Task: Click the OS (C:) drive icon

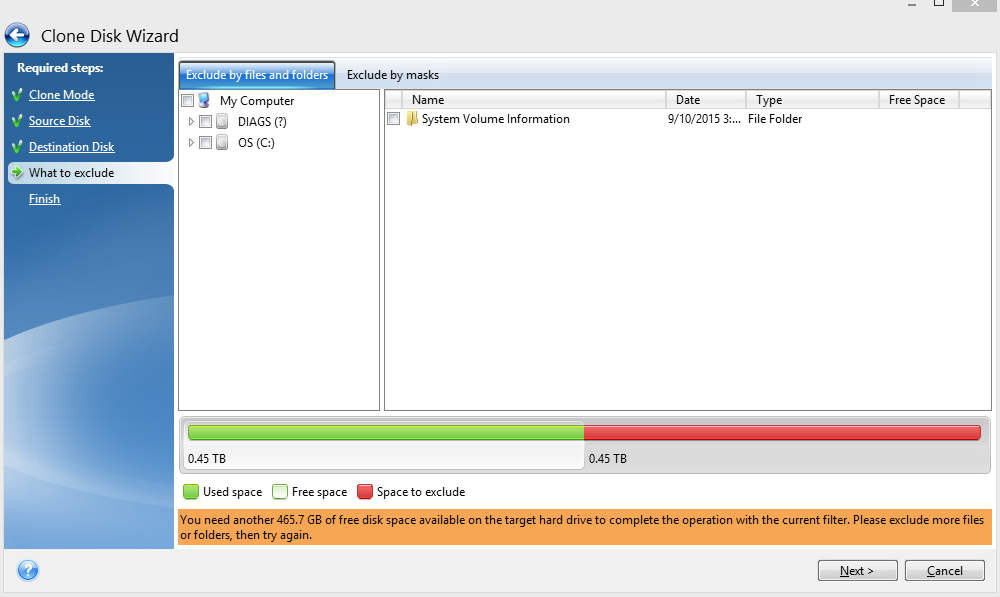Action: (222, 142)
